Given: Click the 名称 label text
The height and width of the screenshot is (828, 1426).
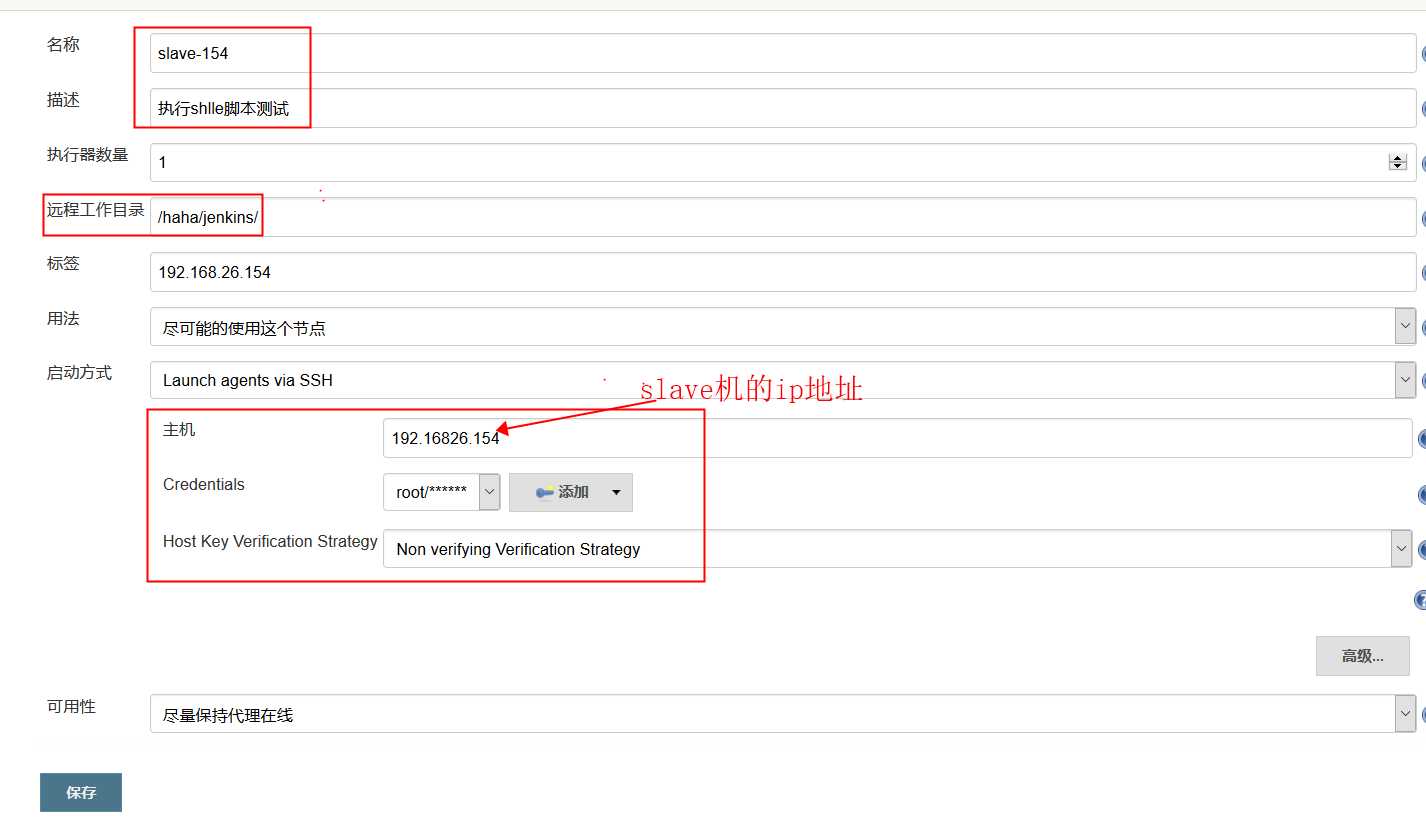Looking at the screenshot, I should pos(63,45).
